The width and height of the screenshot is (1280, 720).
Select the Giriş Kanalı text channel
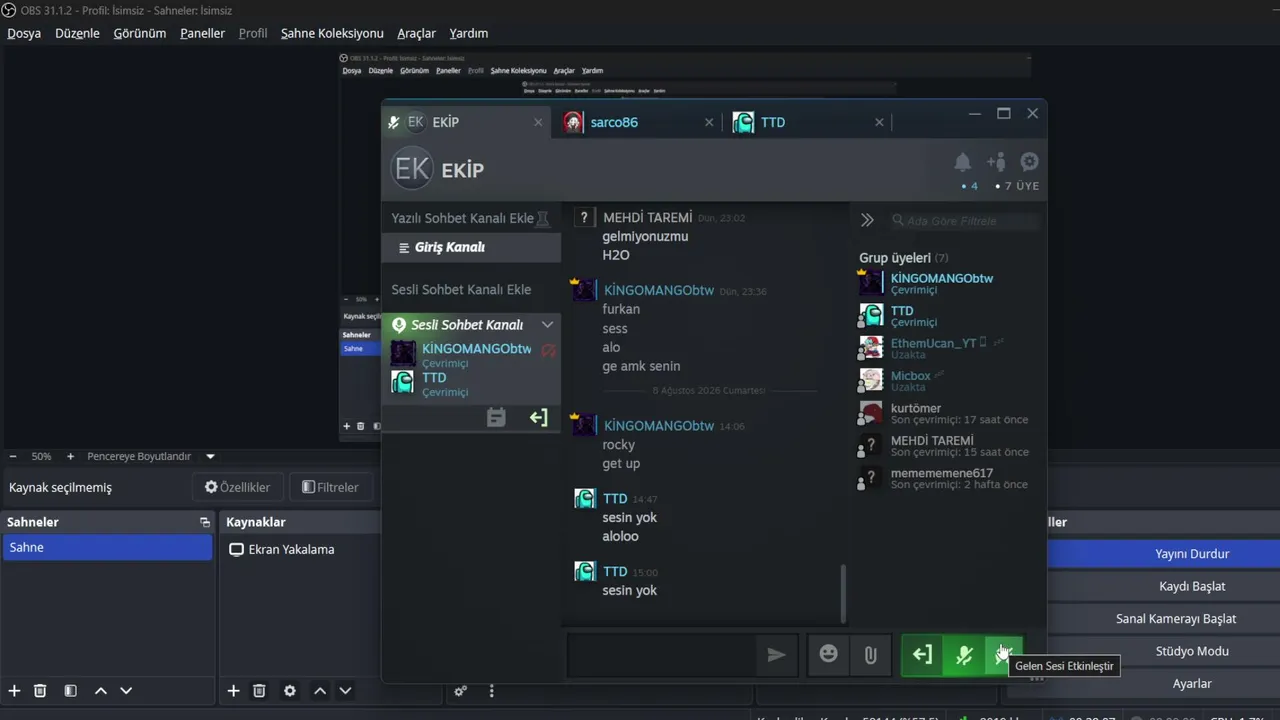pyautogui.click(x=471, y=247)
